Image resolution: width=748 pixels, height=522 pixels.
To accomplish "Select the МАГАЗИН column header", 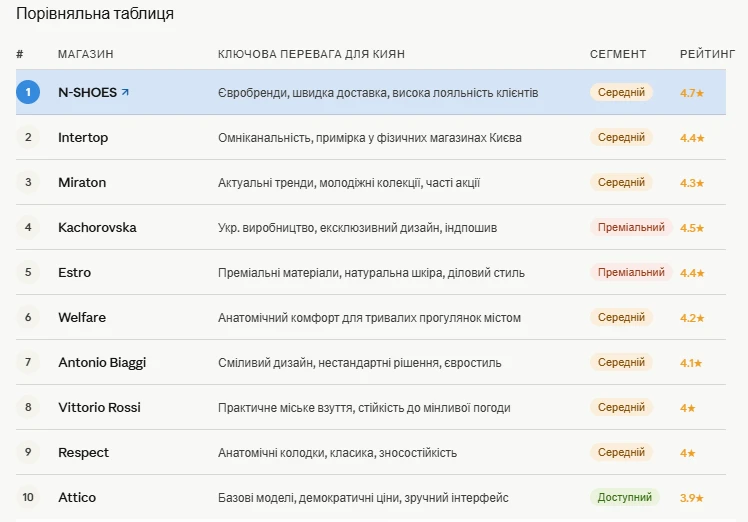I will (86, 54).
